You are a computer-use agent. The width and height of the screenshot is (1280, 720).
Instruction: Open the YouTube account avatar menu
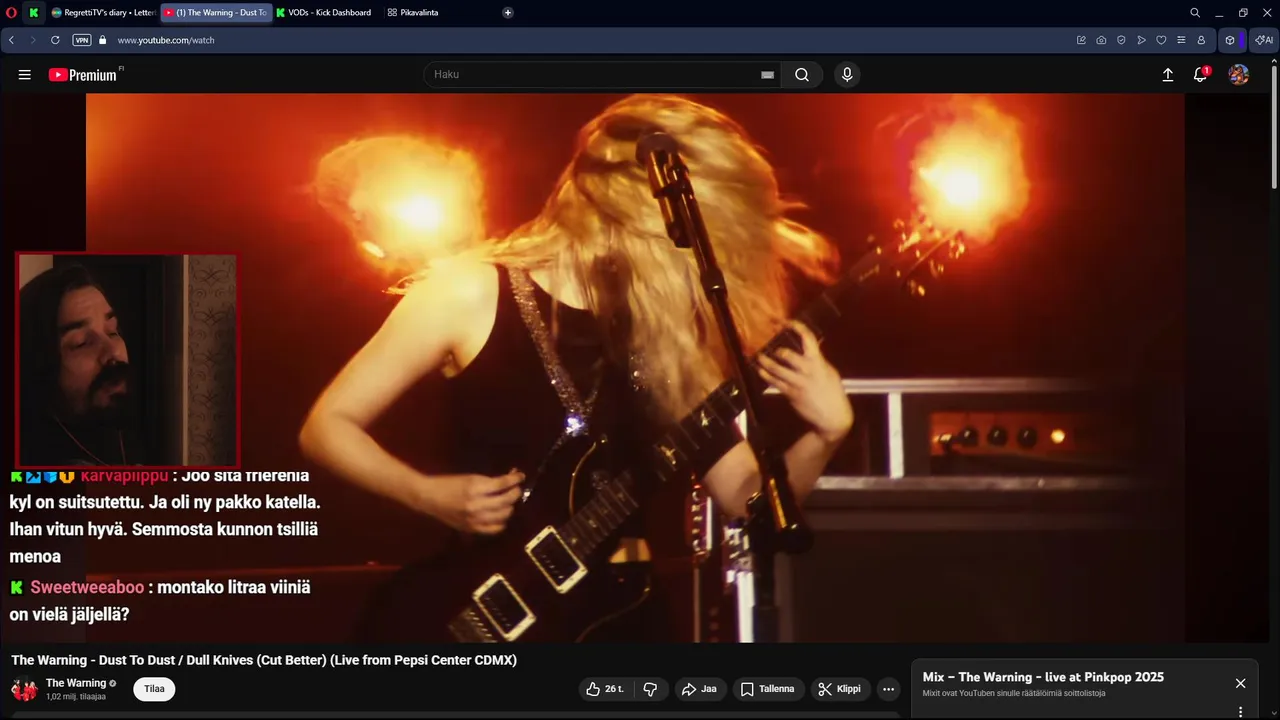1239,75
